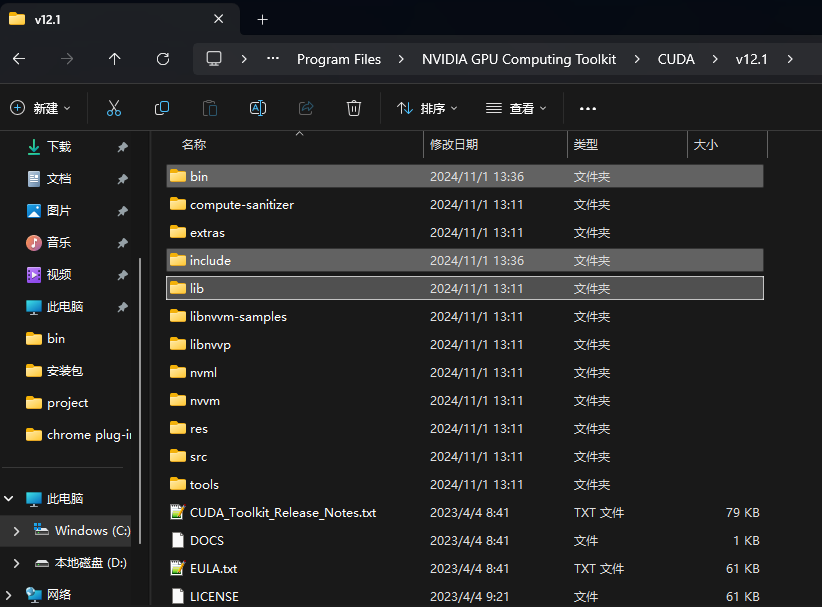
Task: Select the nvml folder
Action: [x=465, y=373]
